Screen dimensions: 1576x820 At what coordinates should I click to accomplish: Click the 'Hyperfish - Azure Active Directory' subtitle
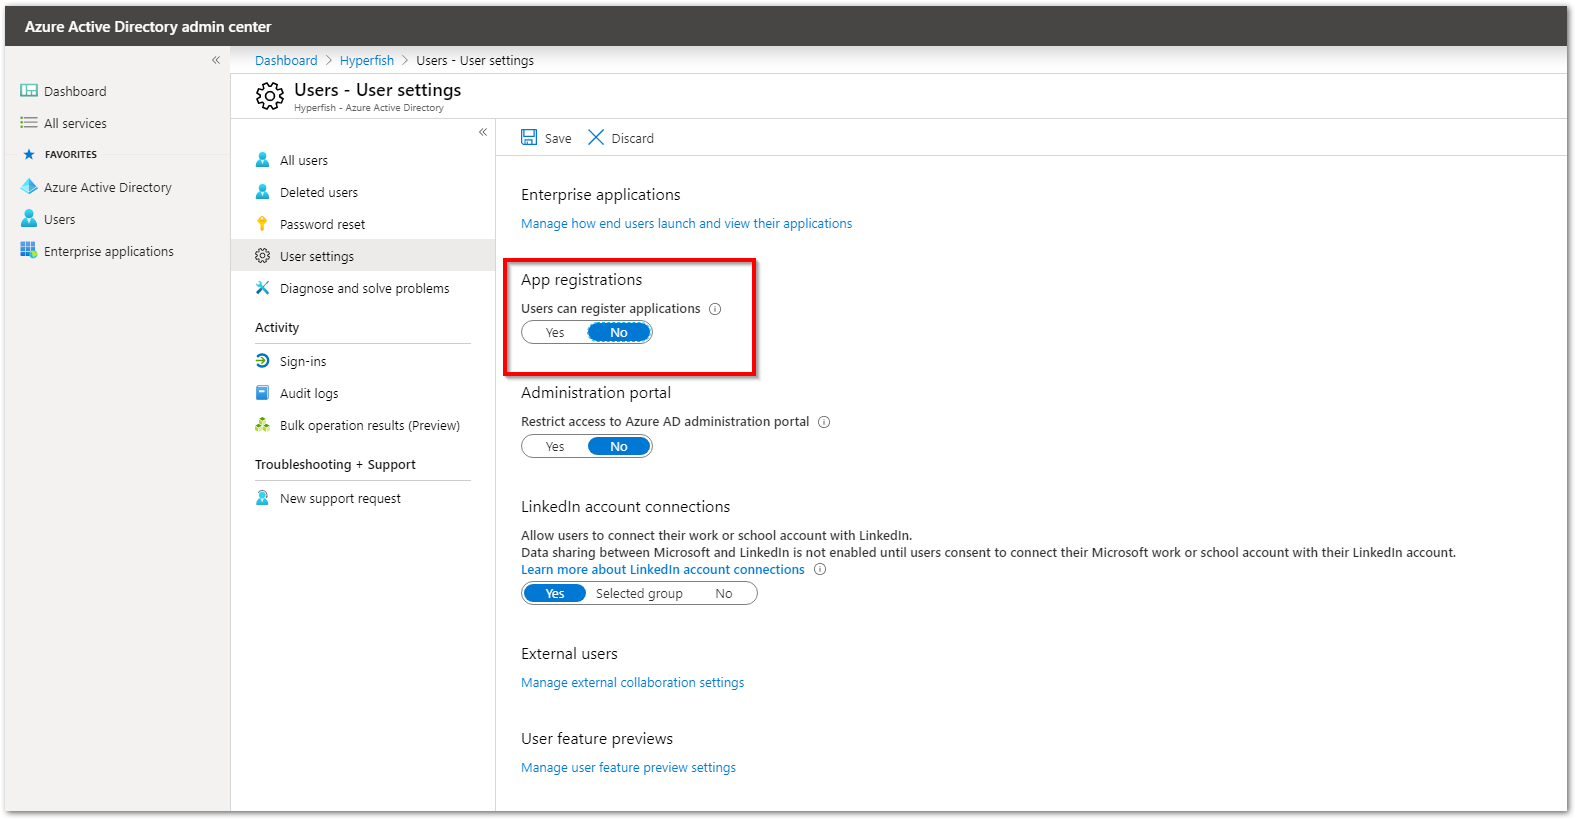coord(369,108)
